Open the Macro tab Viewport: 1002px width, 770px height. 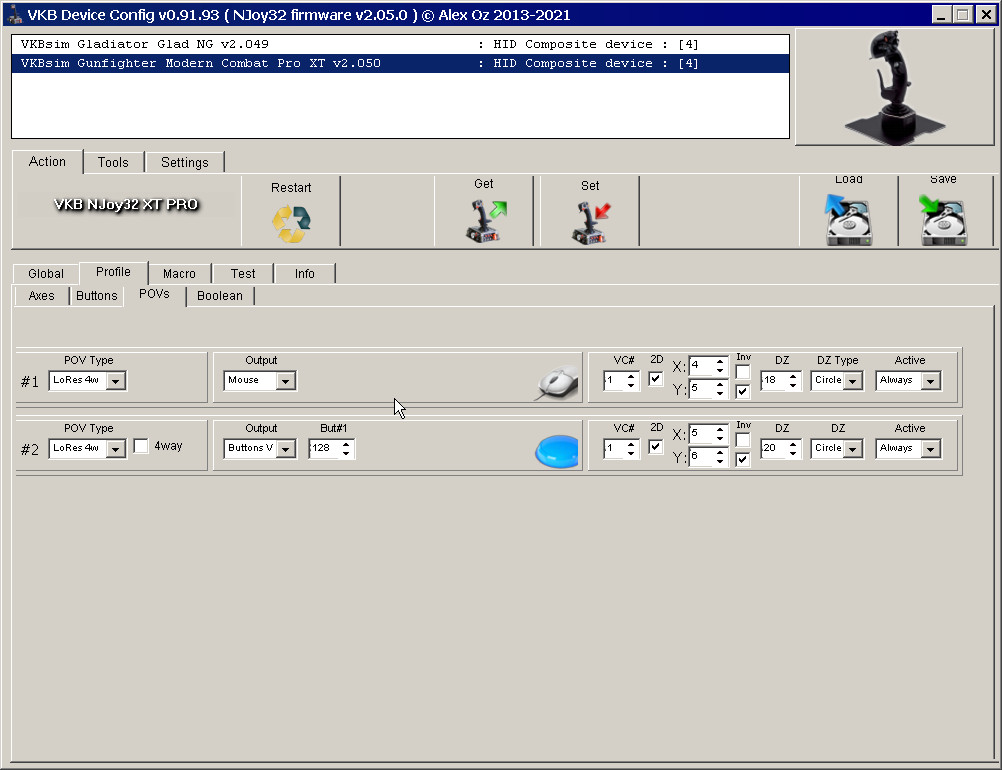(179, 273)
